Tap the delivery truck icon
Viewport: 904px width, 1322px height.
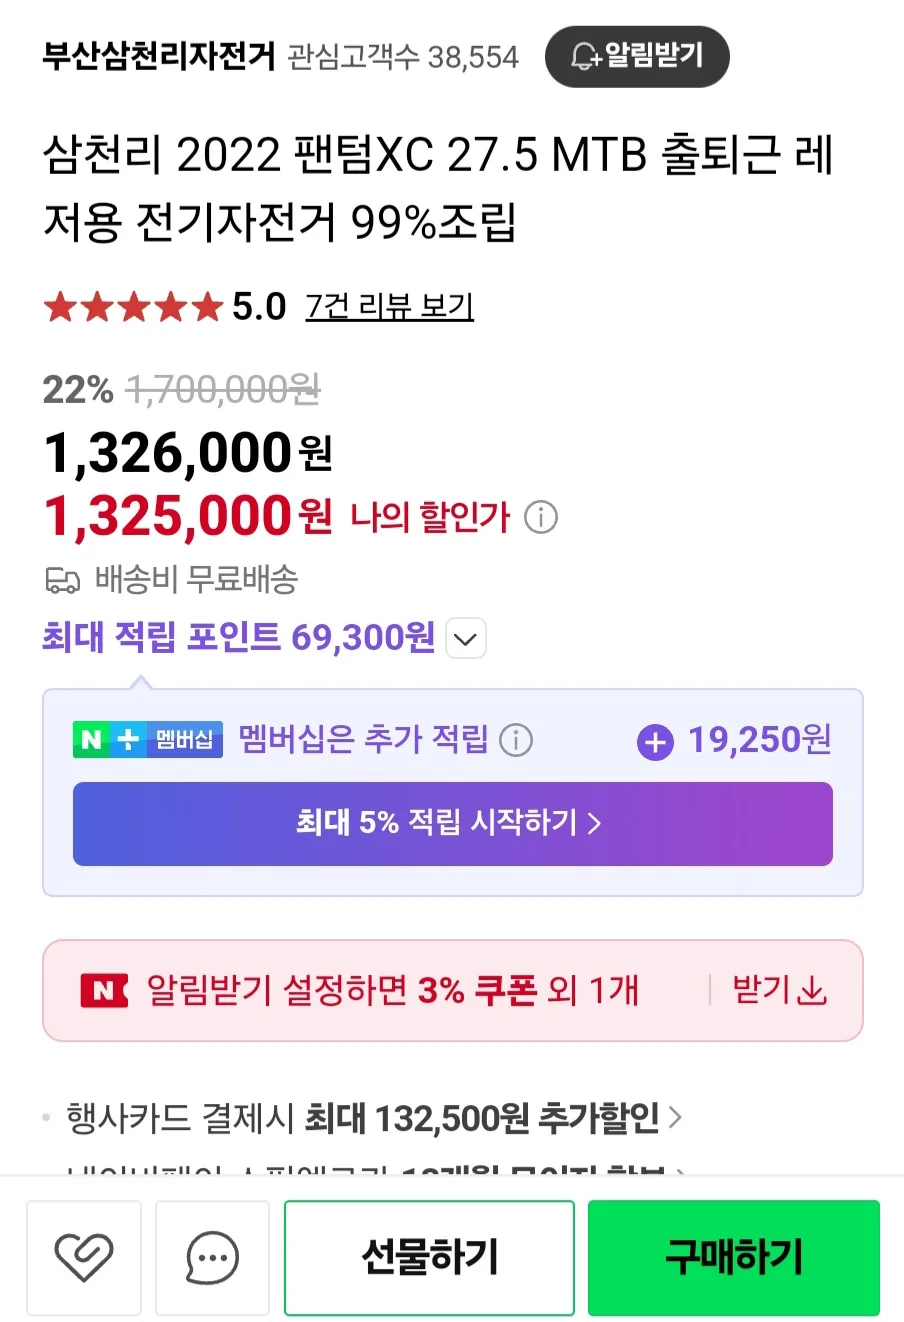(x=63, y=580)
